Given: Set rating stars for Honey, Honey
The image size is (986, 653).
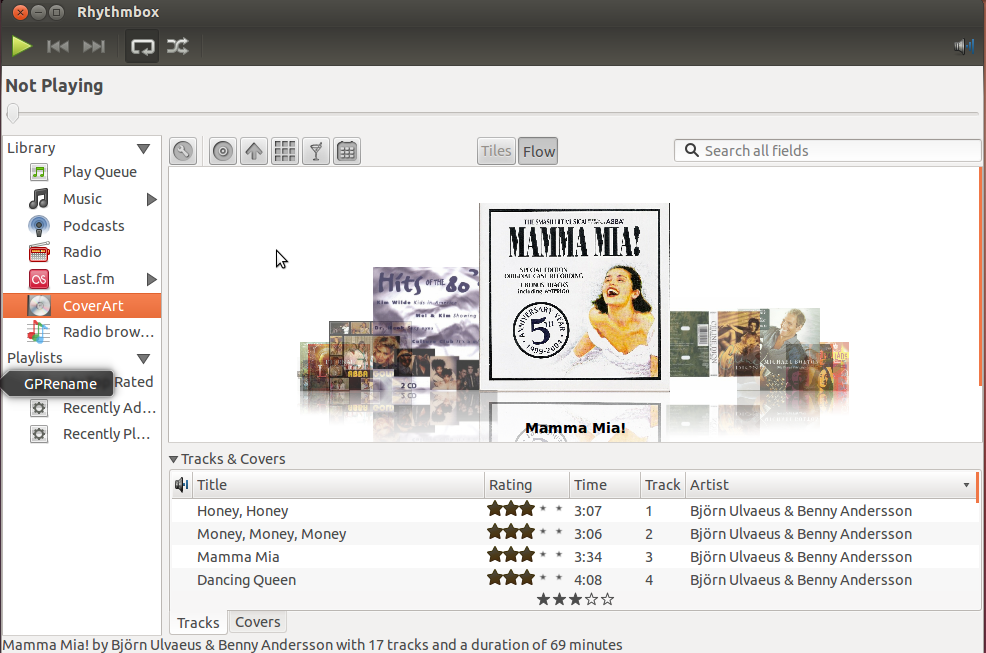Looking at the screenshot, I should pos(525,509).
